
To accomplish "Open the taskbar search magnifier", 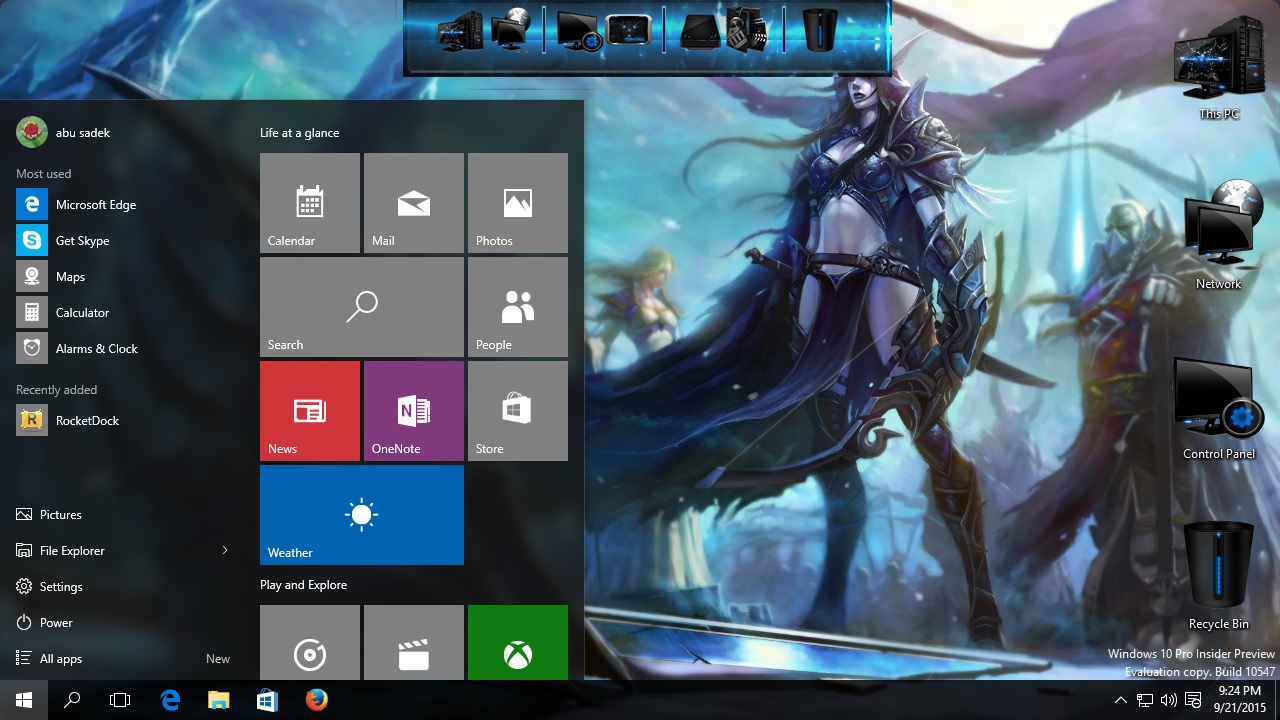I will point(72,700).
